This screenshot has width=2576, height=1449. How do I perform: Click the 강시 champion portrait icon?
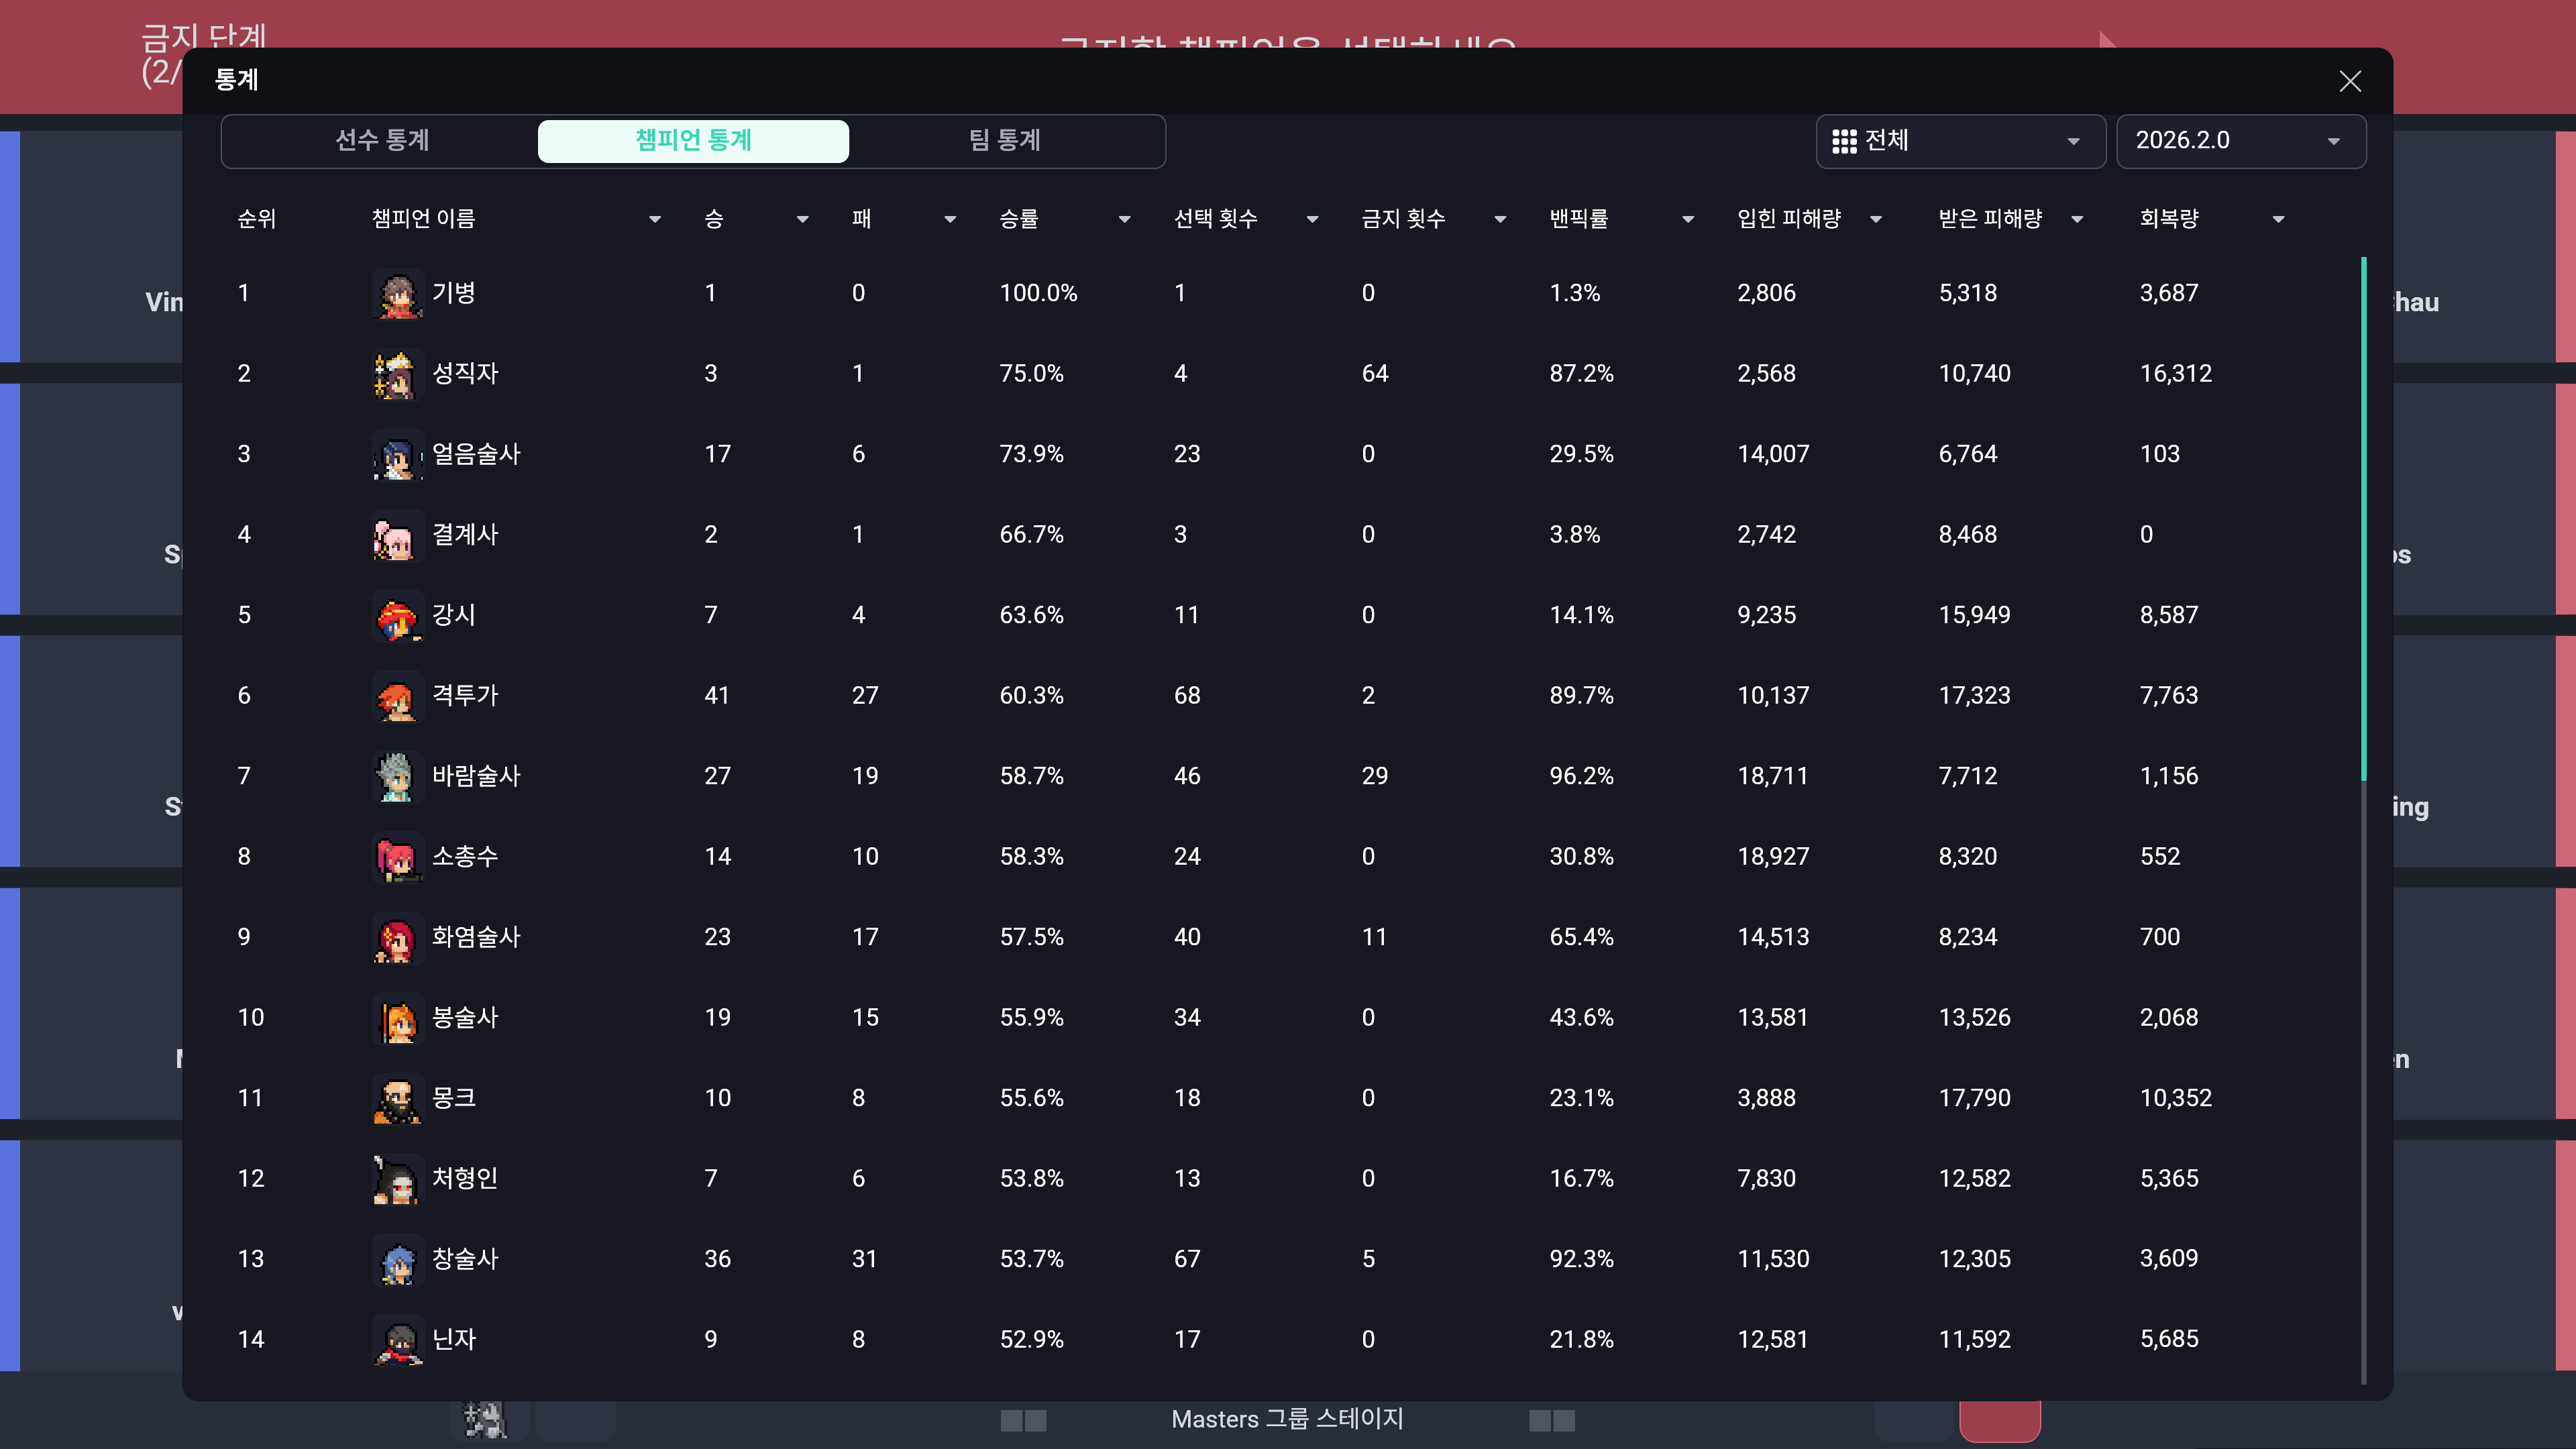tap(397, 616)
